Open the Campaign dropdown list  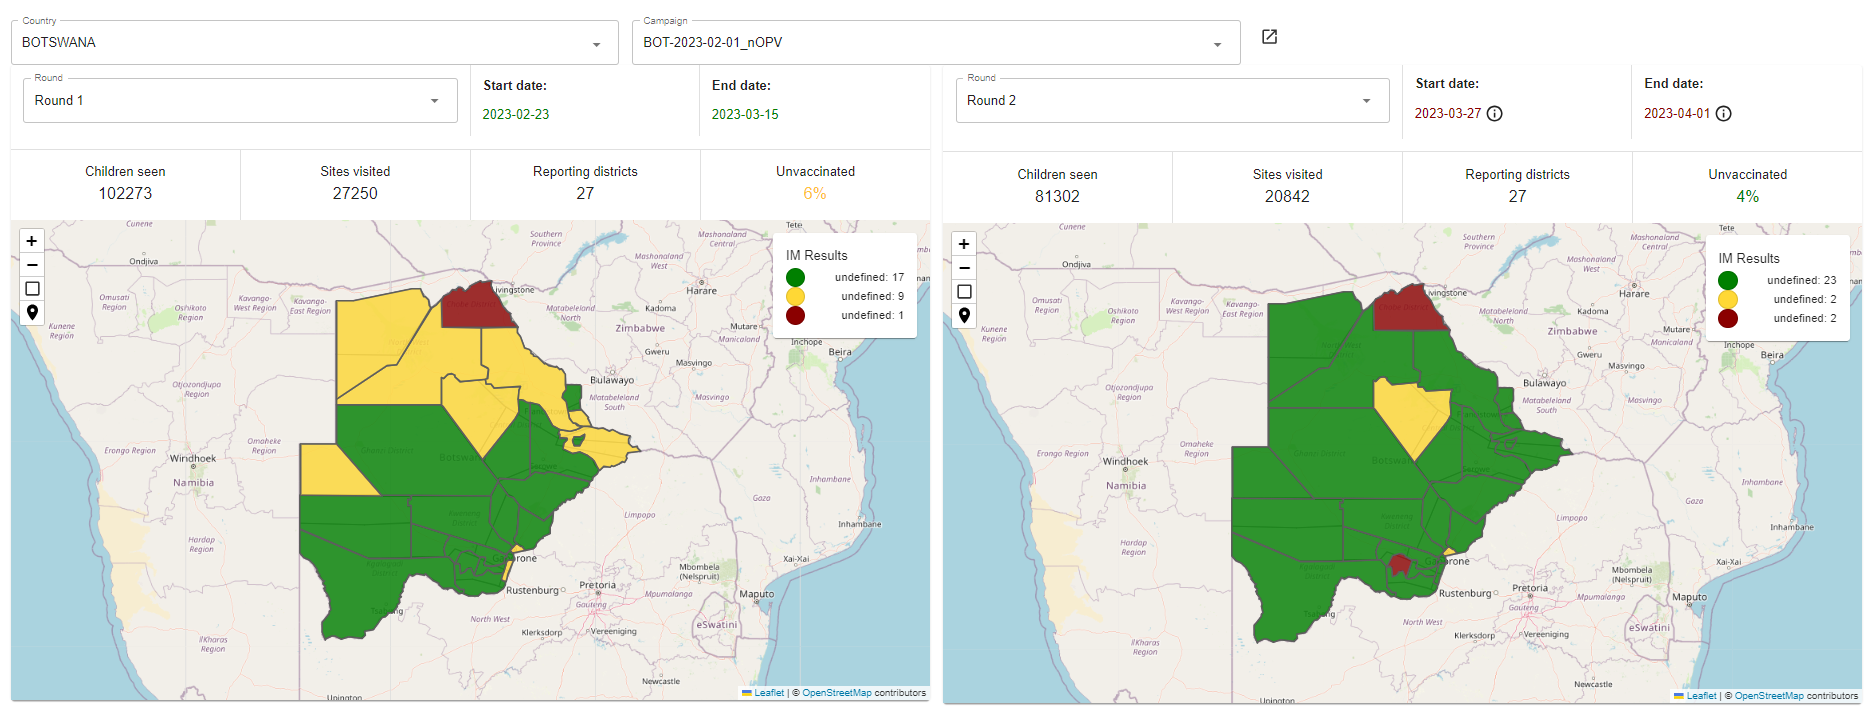[1217, 44]
